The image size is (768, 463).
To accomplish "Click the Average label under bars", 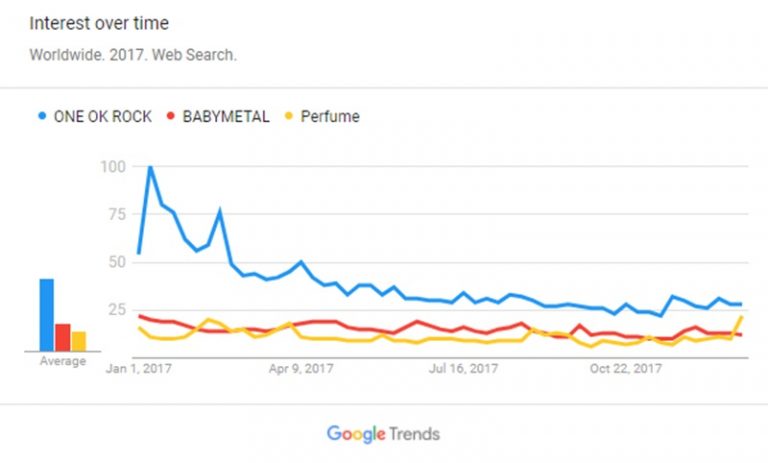I will pyautogui.click(x=63, y=361).
